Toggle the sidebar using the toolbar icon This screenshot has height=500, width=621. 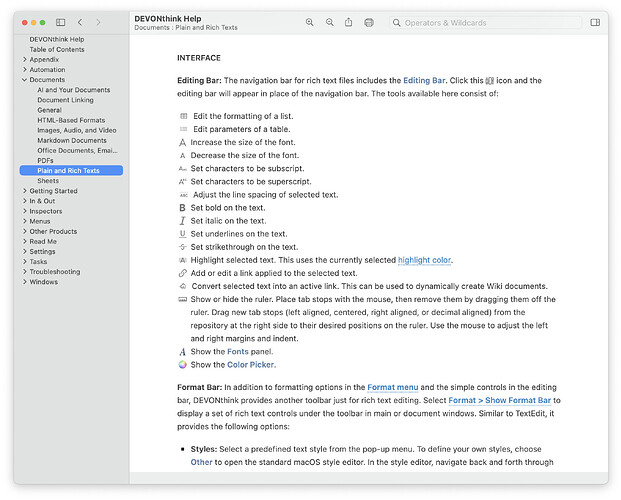60,22
